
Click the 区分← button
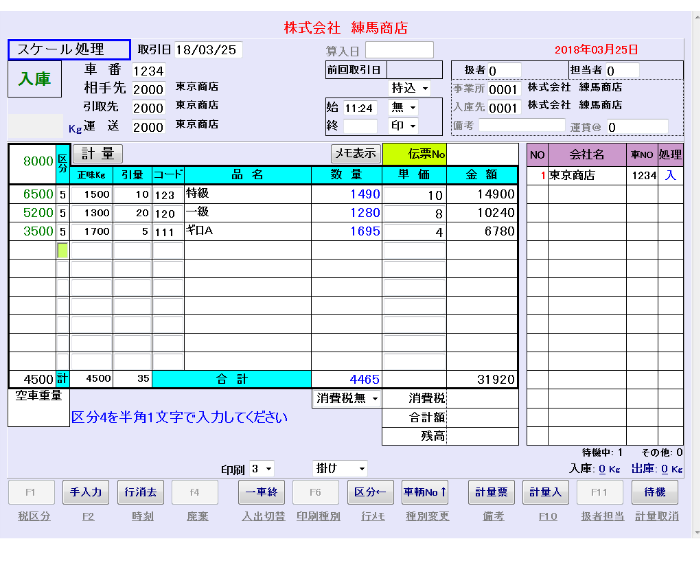(370, 492)
